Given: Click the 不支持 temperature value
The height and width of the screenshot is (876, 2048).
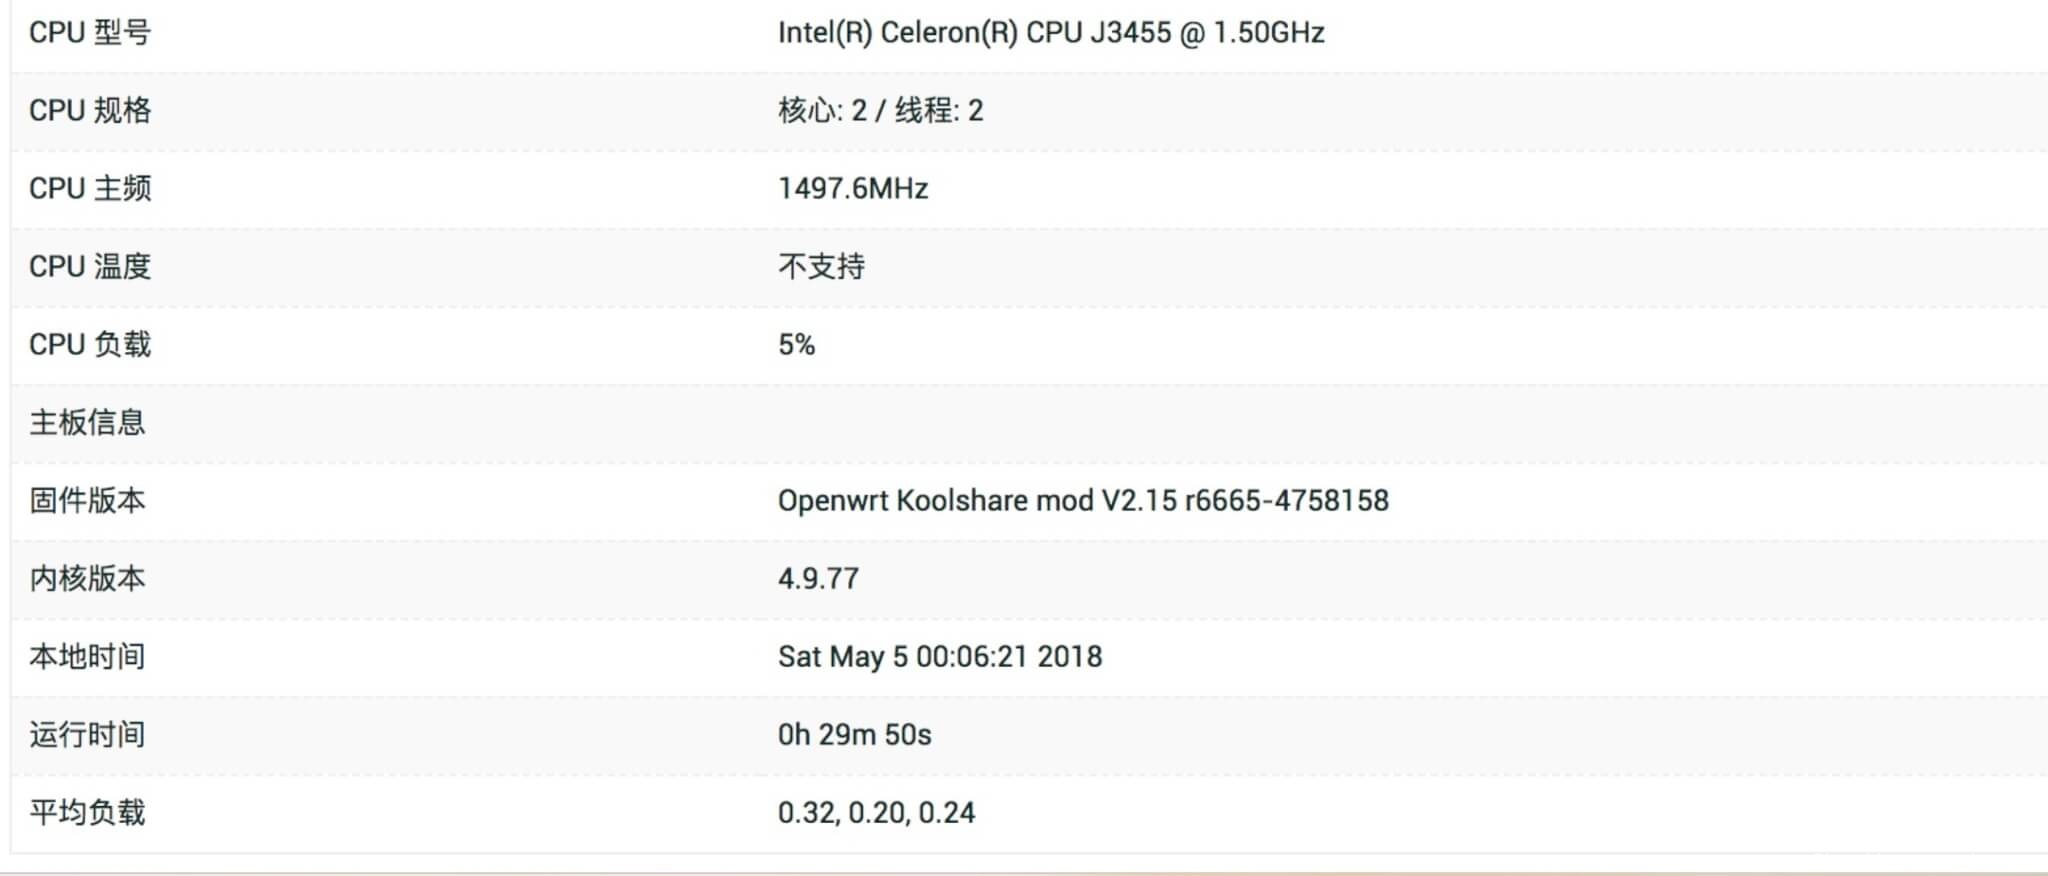Looking at the screenshot, I should pos(821,266).
